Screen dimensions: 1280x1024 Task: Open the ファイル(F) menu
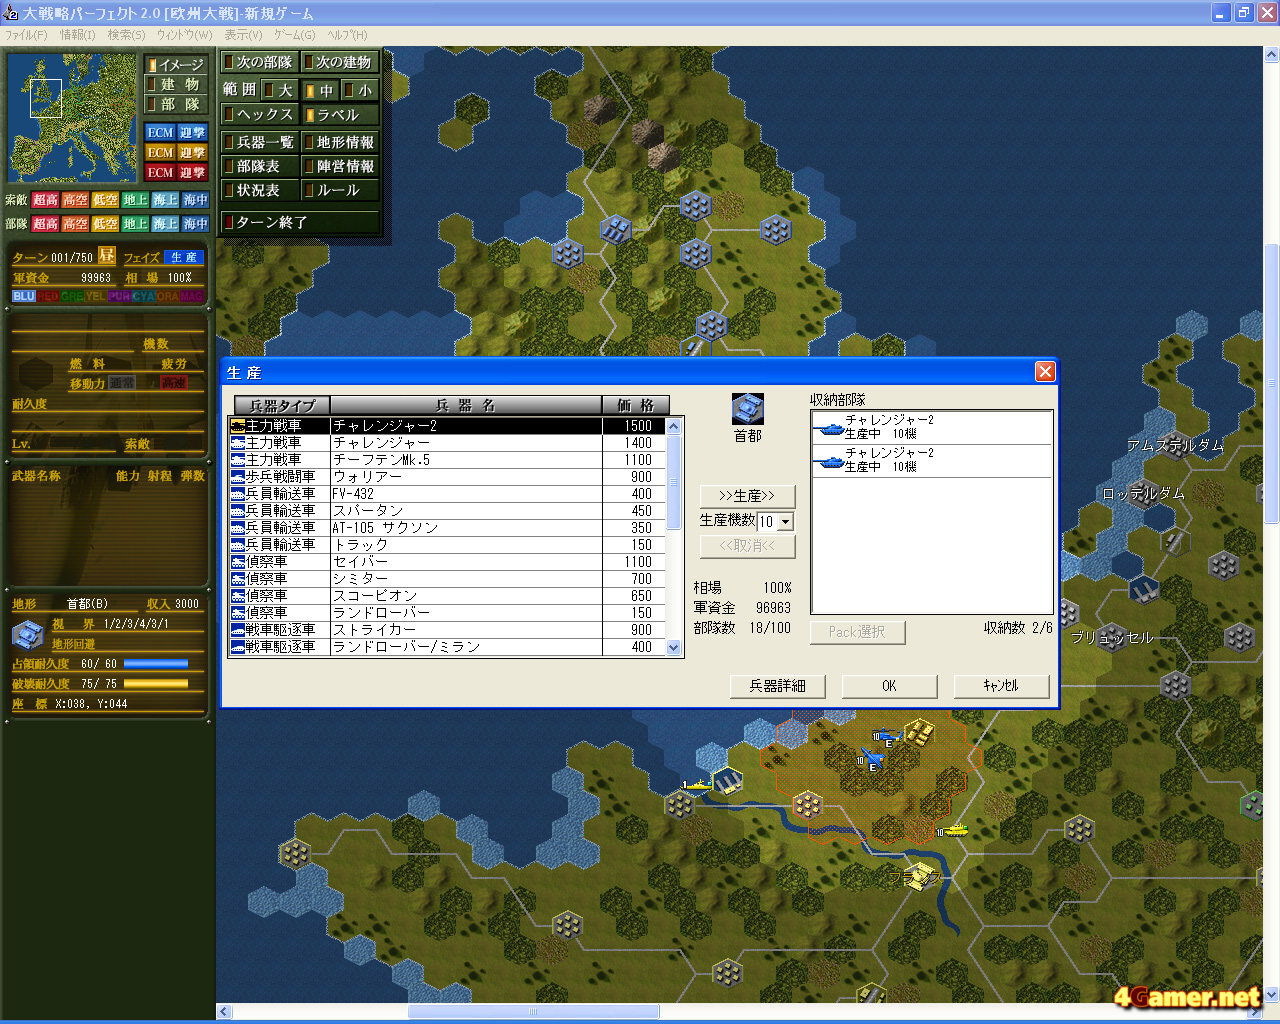pos(26,35)
